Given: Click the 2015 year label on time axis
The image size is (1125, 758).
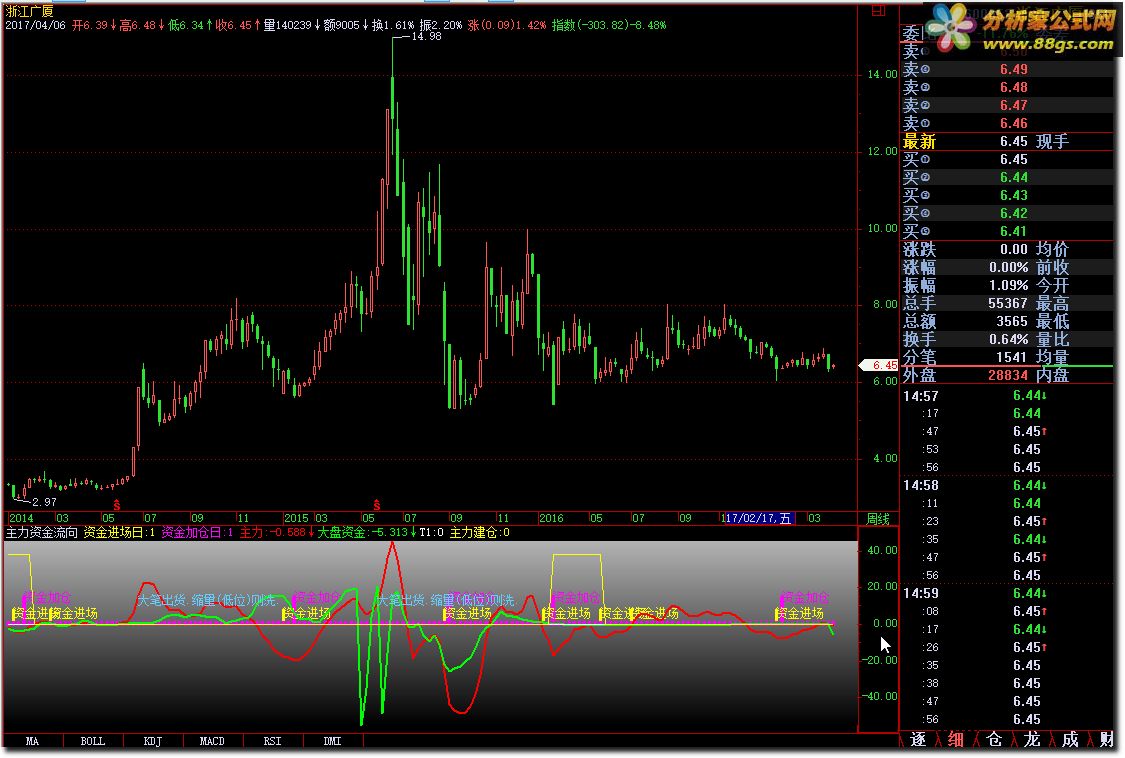Looking at the screenshot, I should (x=296, y=518).
